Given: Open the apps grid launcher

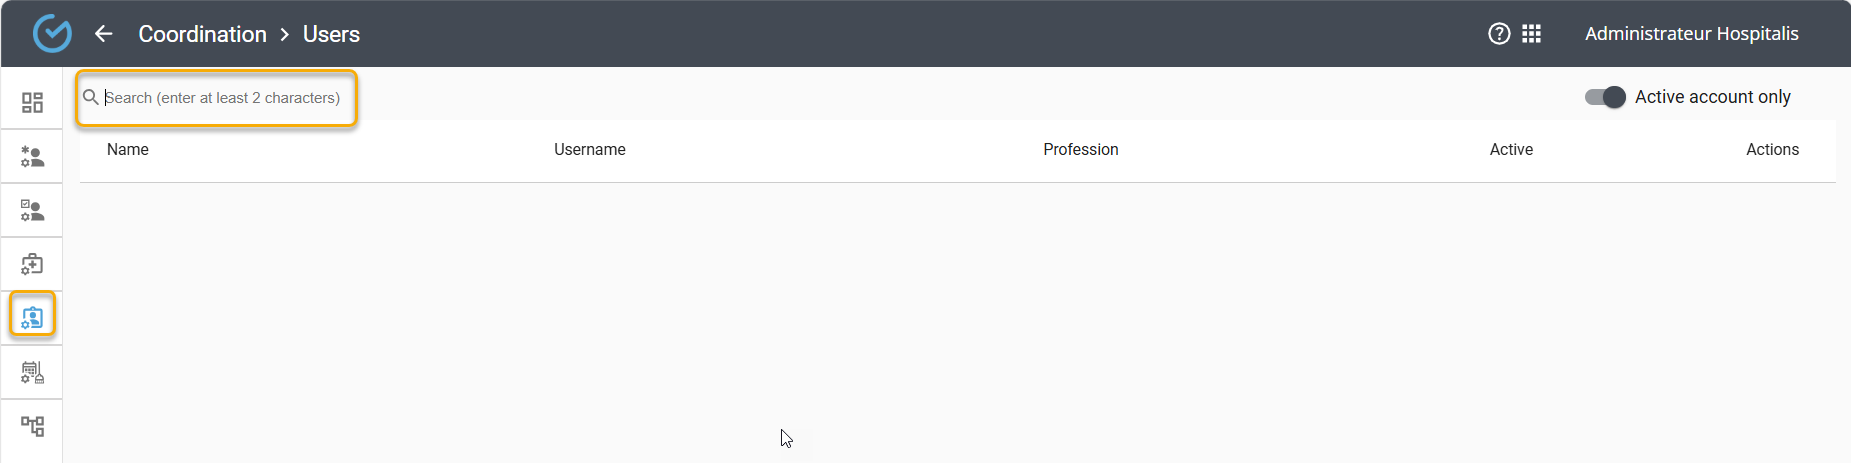Looking at the screenshot, I should [1531, 34].
